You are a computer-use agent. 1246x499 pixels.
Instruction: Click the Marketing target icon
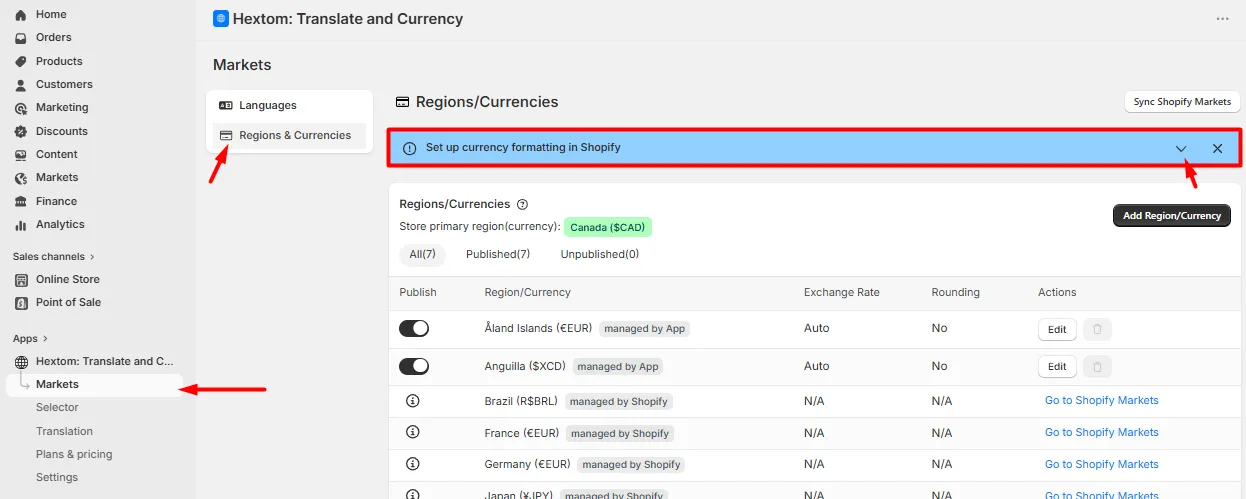click(x=21, y=108)
